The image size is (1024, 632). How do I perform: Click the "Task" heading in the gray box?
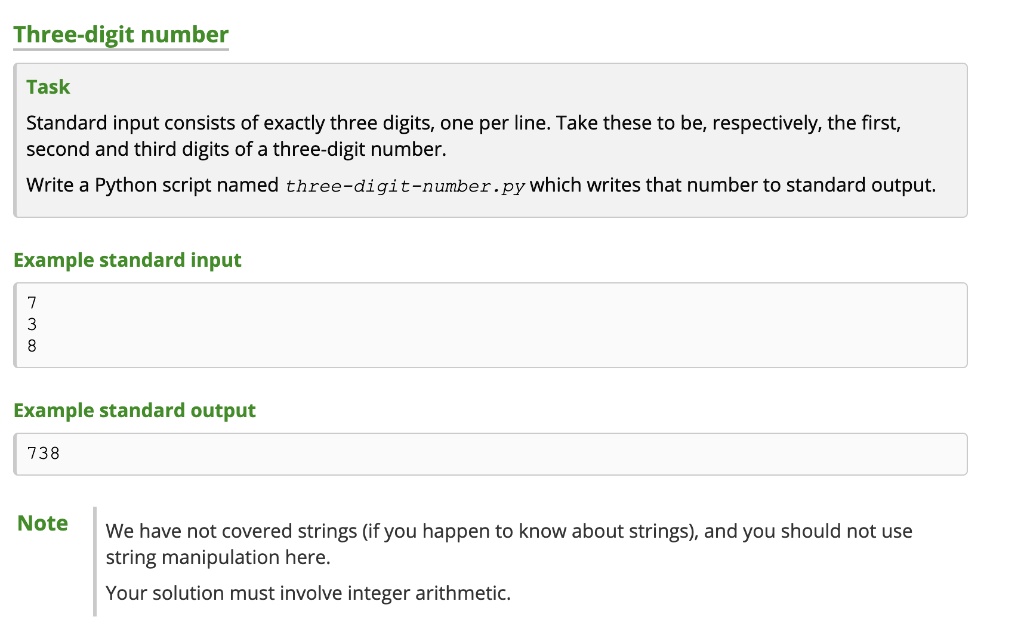(48, 87)
